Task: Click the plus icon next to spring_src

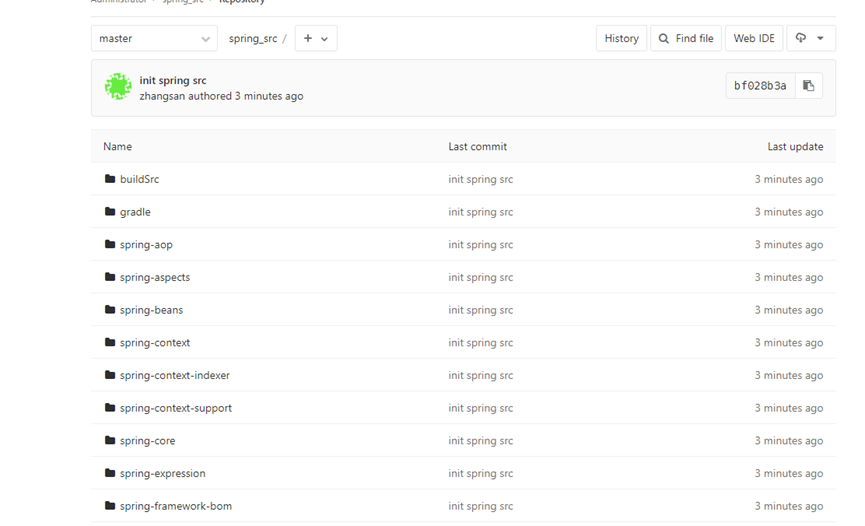Action: point(308,38)
